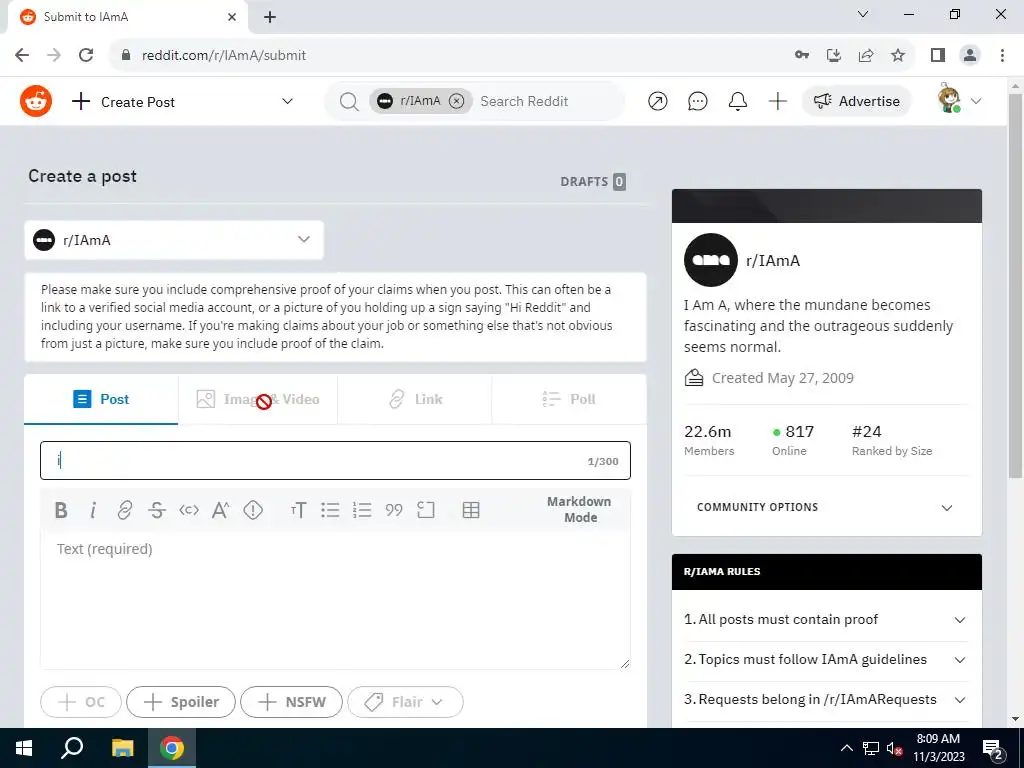The image size is (1024, 768).
Task: Click the install app icon in address bar
Action: tap(834, 56)
